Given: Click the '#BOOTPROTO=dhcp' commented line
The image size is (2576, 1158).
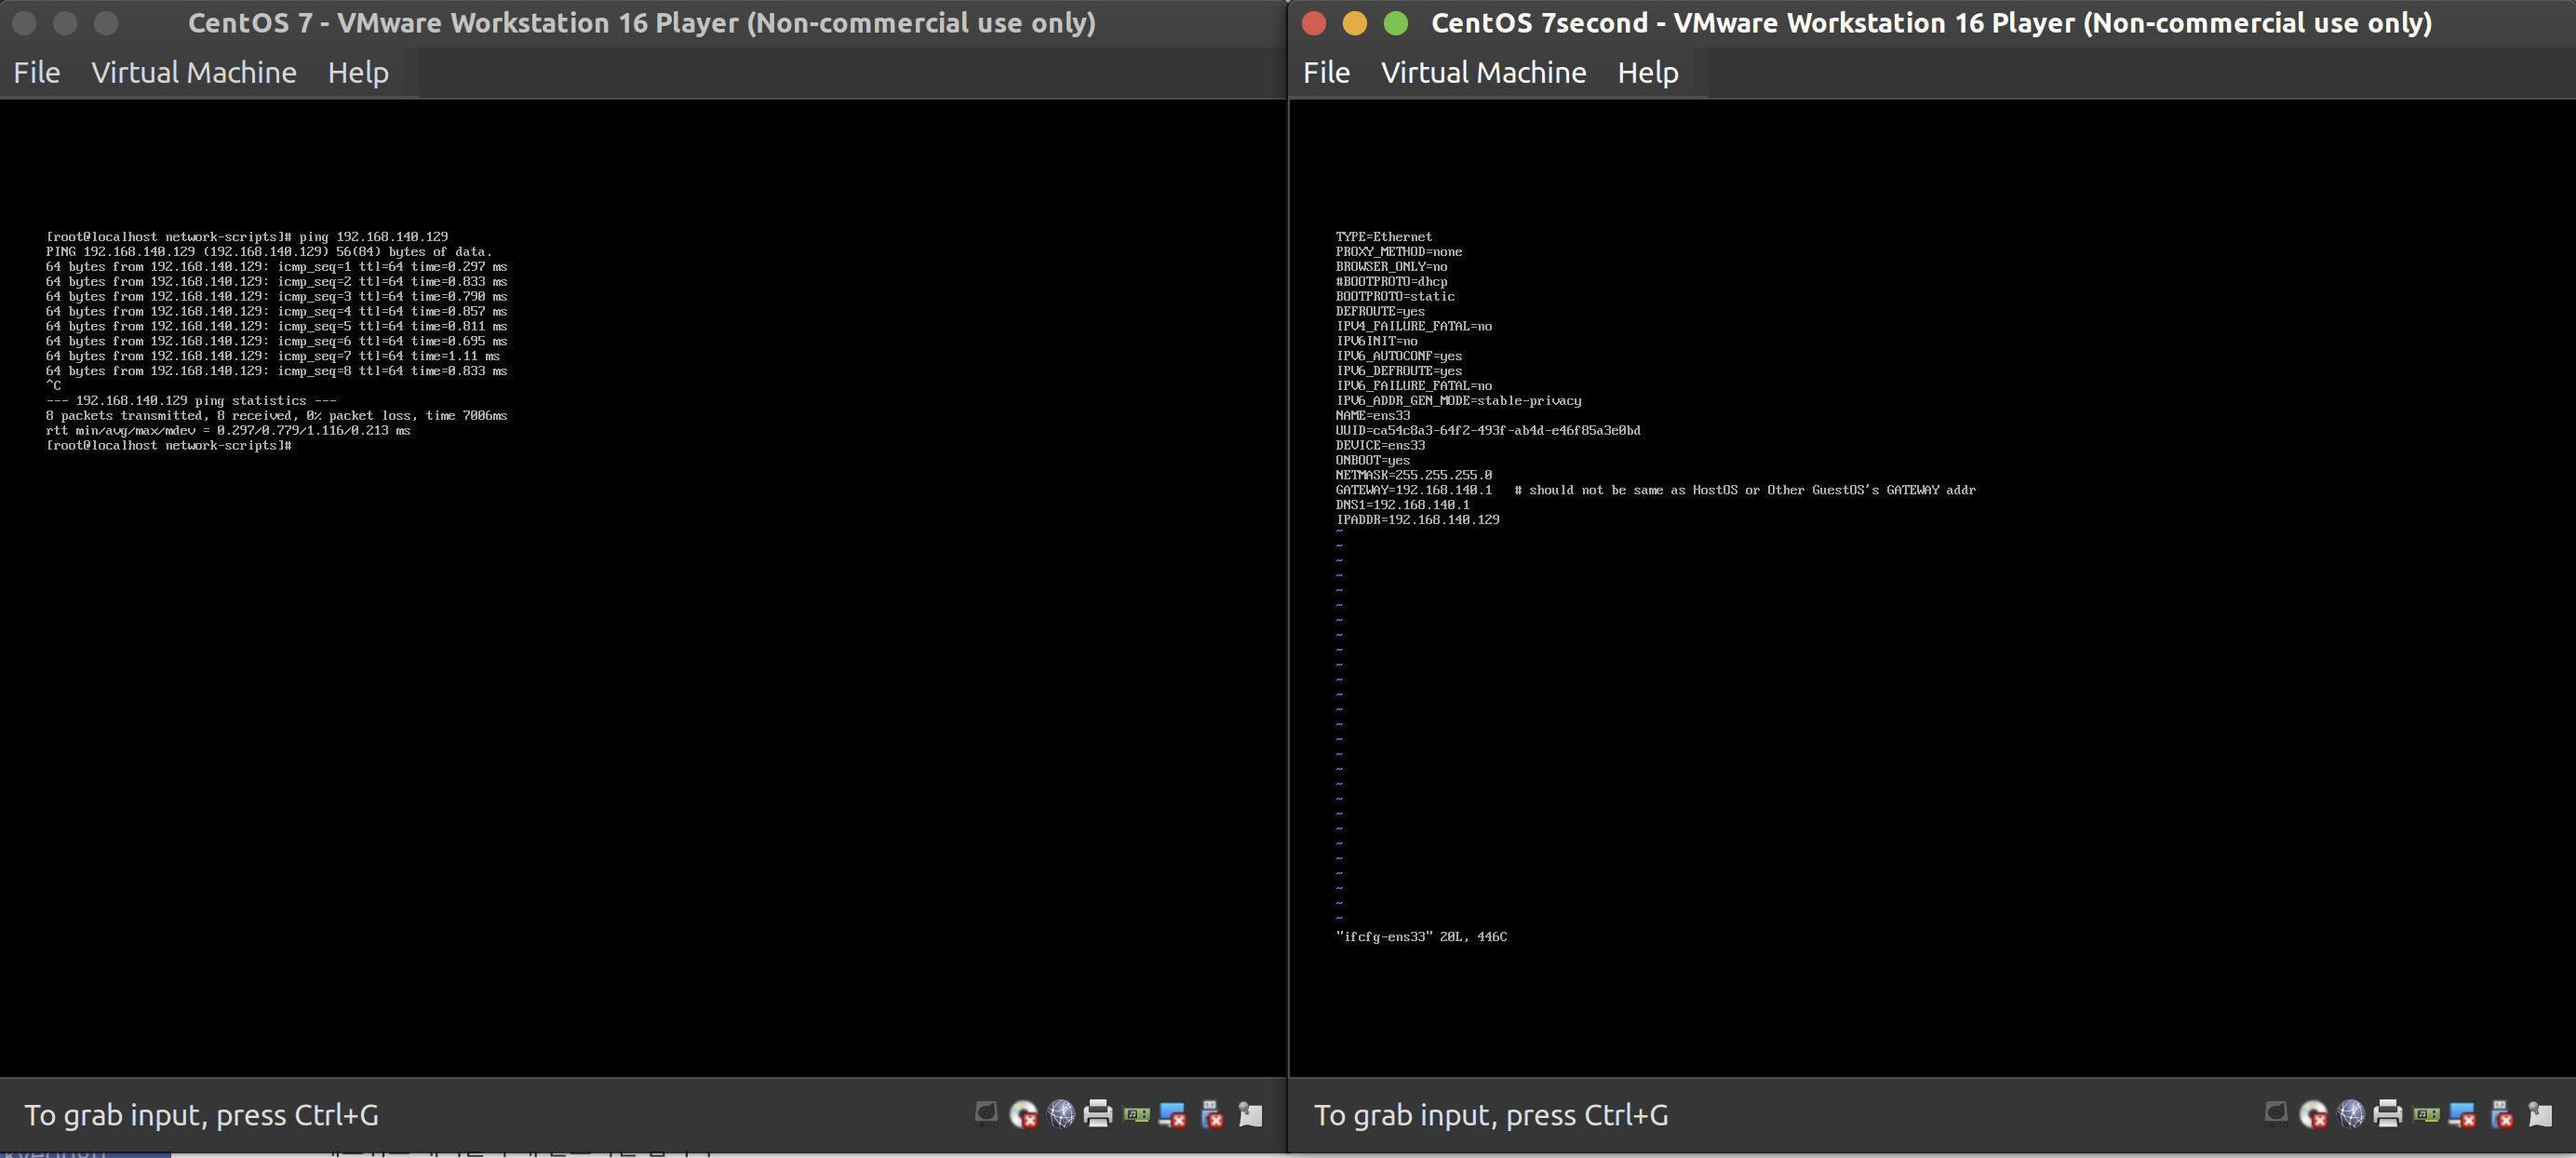Looking at the screenshot, I should 1391,282.
